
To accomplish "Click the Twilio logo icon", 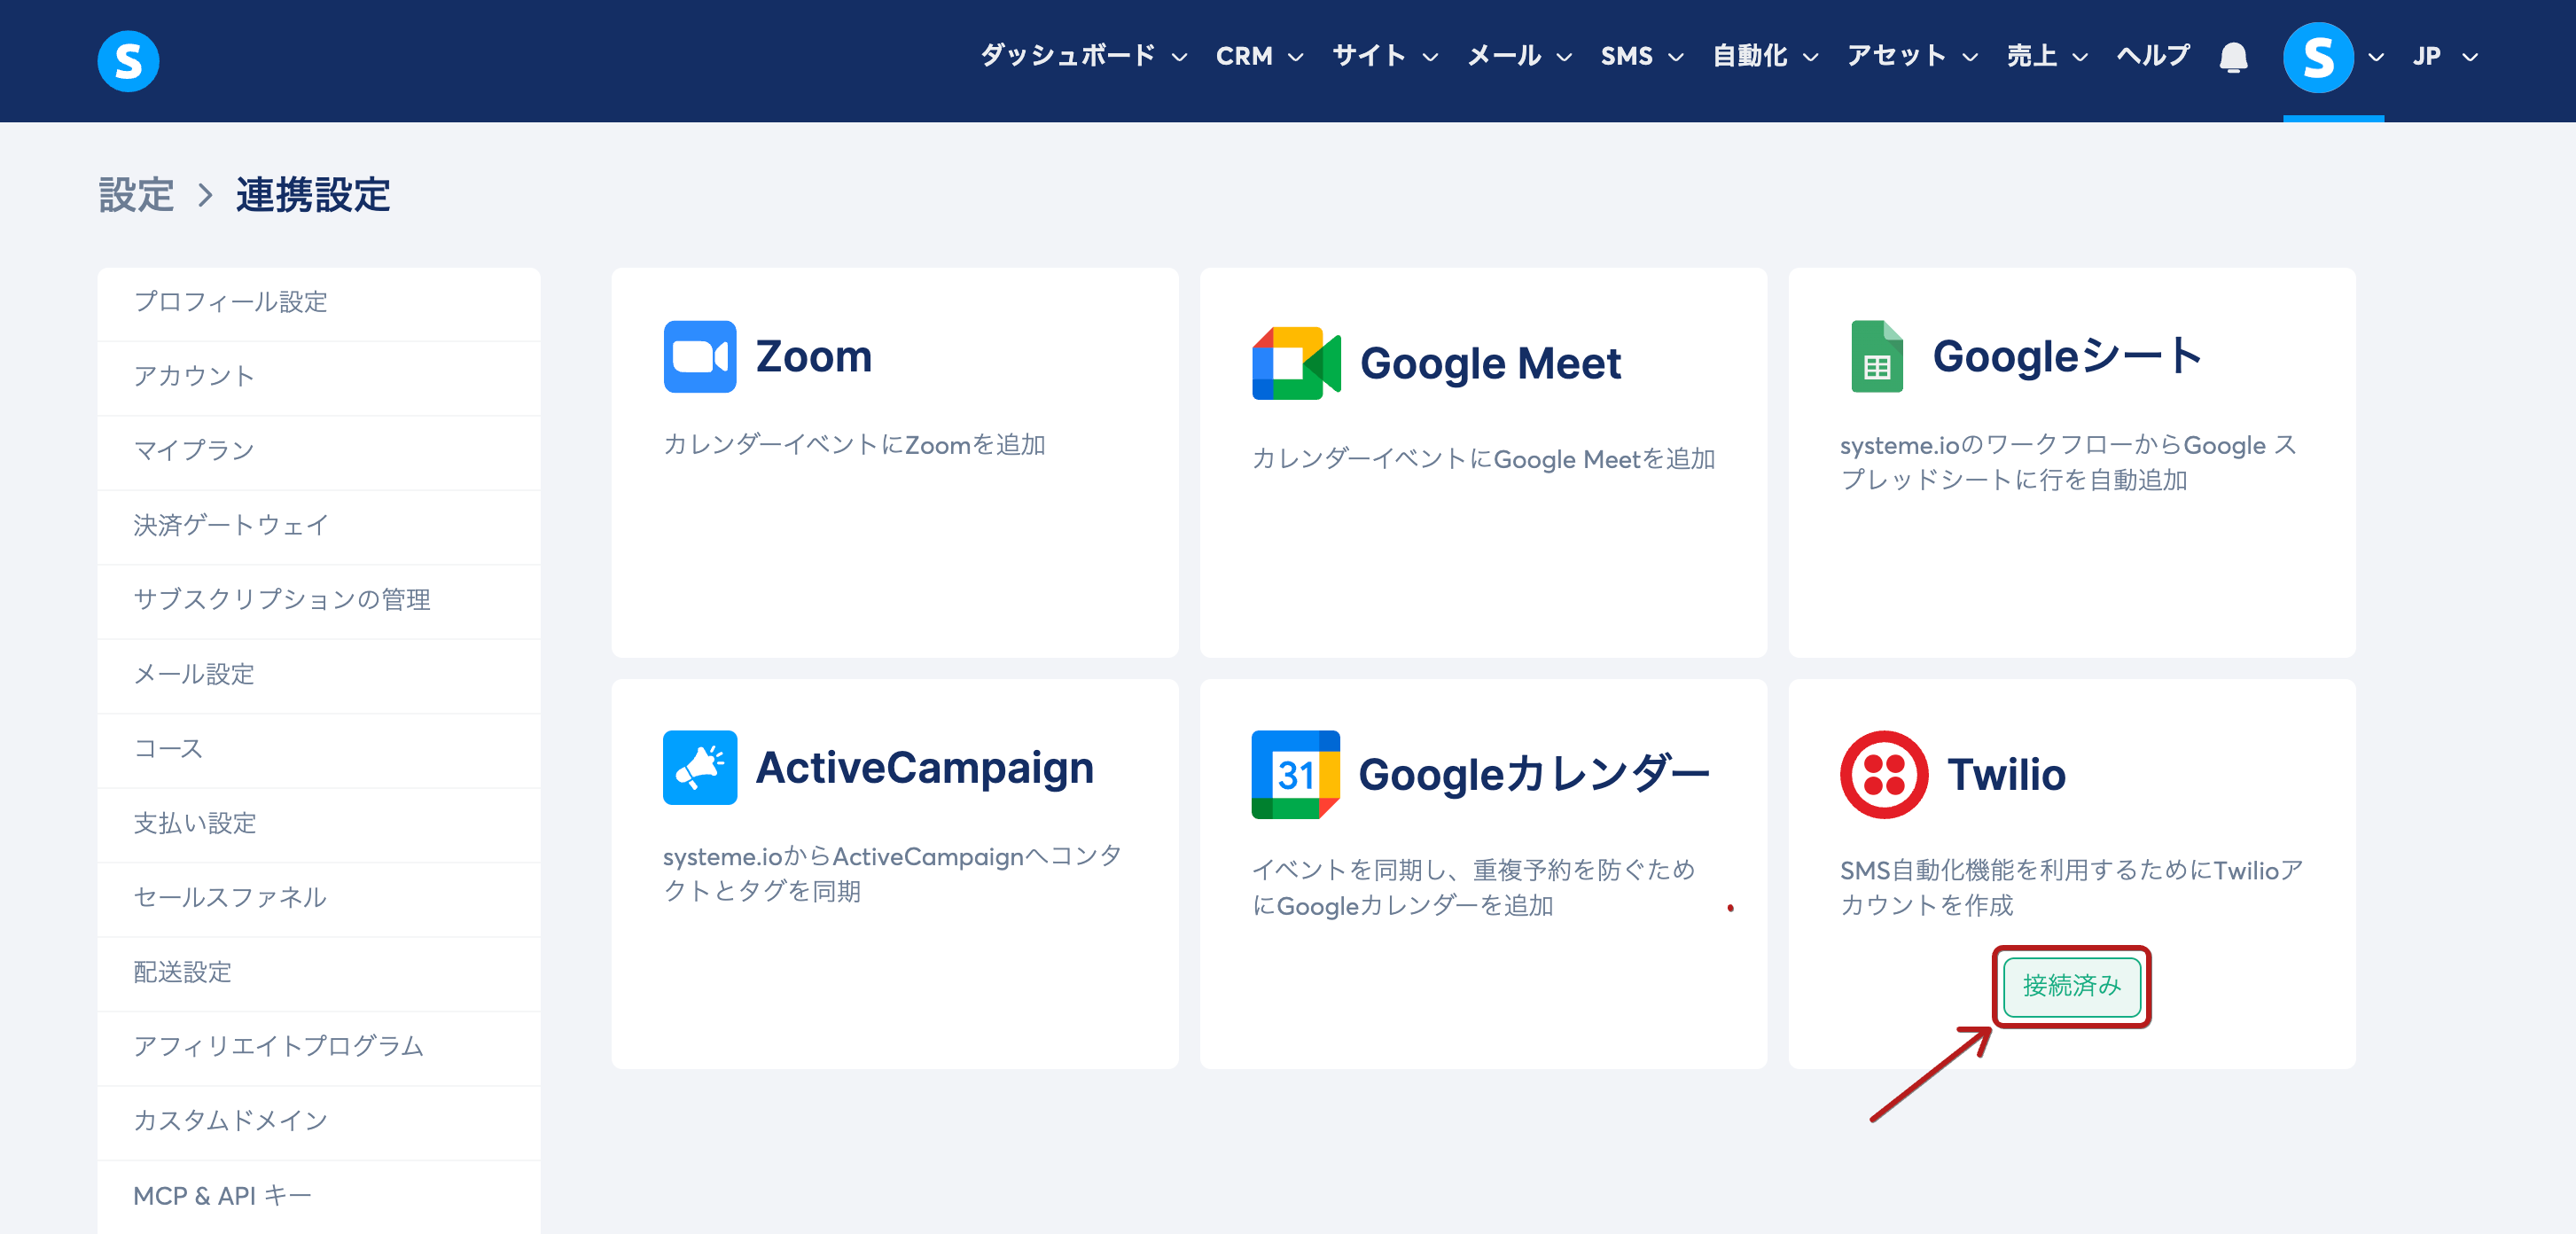I will click(x=1884, y=774).
